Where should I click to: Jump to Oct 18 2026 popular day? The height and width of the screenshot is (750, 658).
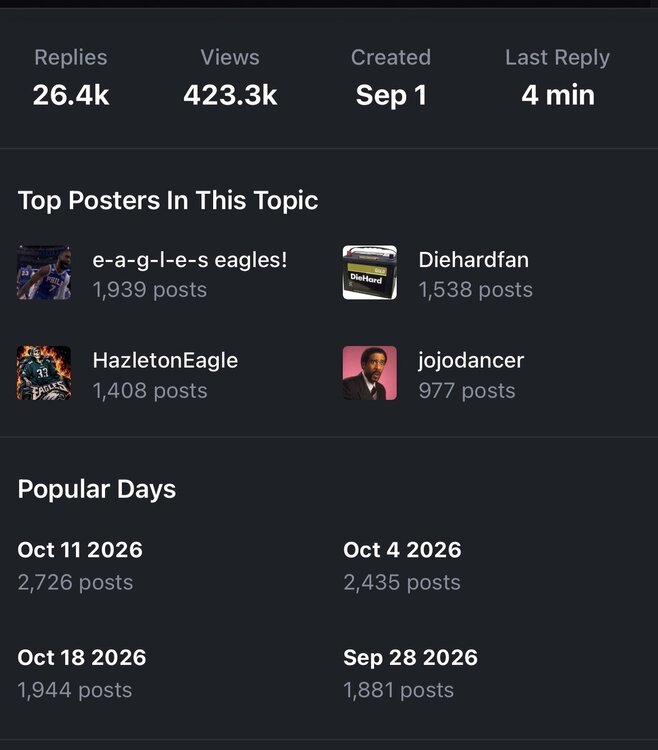click(x=82, y=658)
